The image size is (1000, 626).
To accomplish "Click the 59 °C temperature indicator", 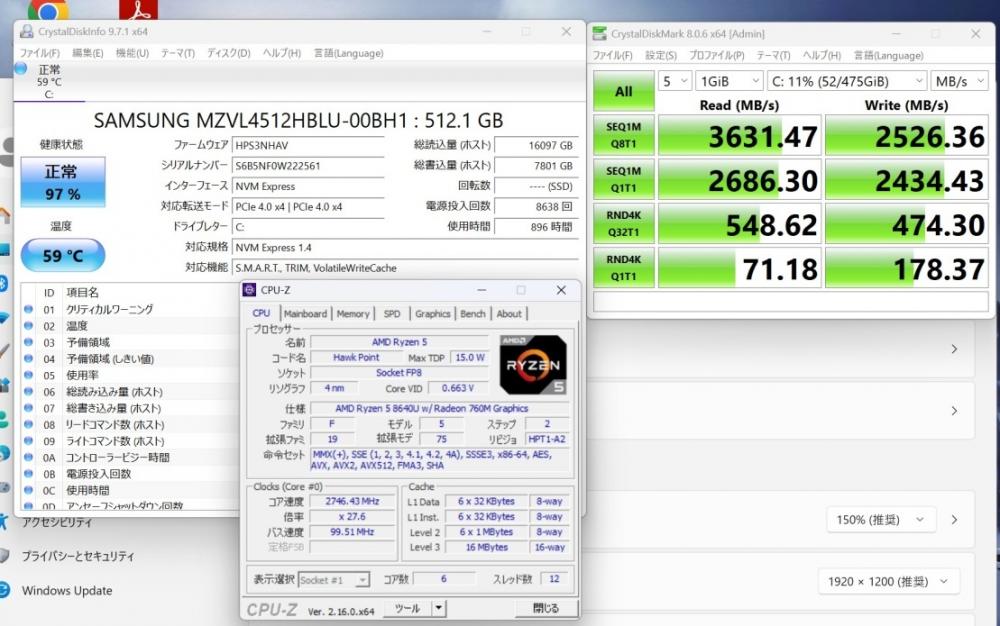I will [x=62, y=256].
